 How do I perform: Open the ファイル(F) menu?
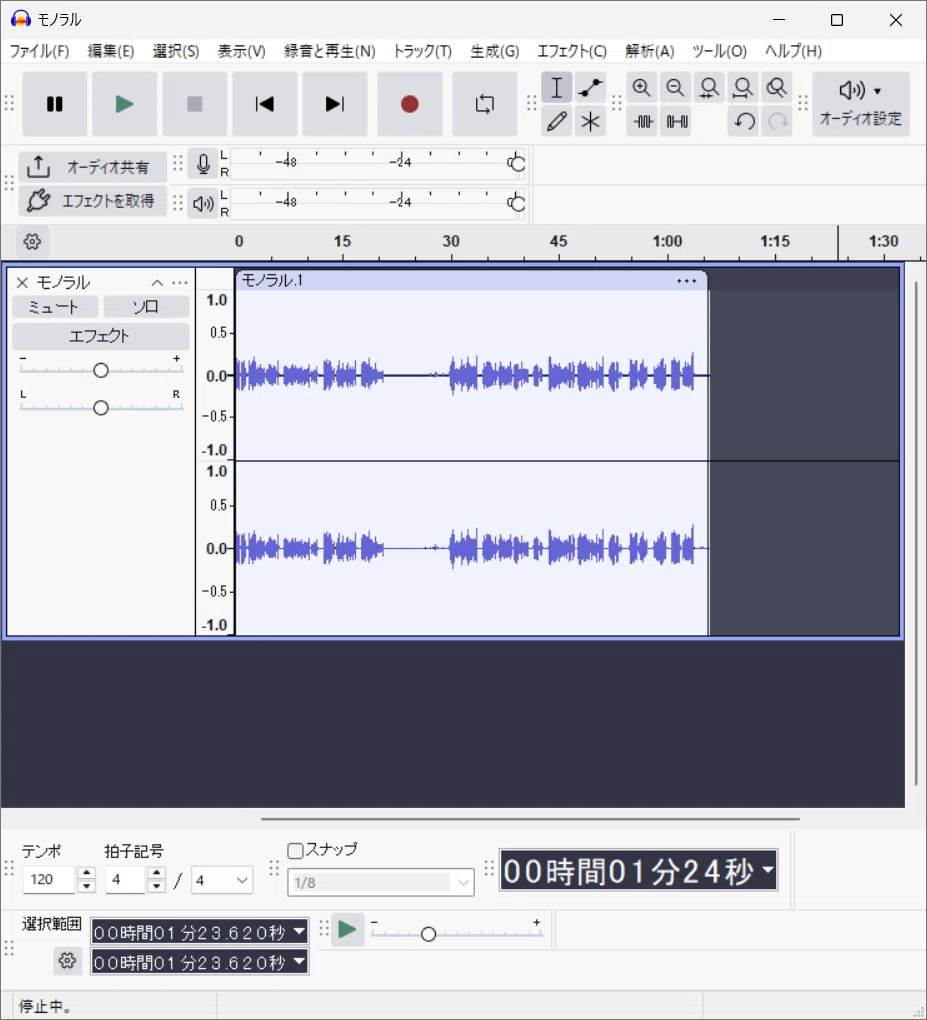click(39, 51)
